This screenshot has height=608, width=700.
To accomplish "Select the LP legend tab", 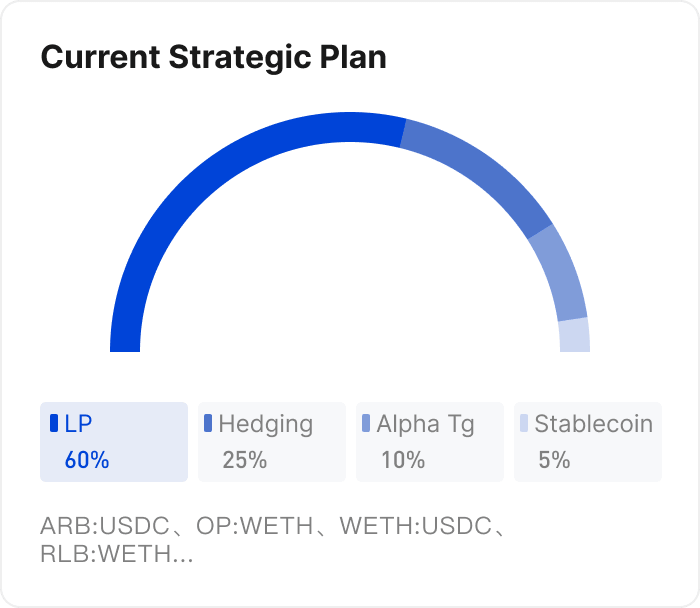I will 113,441.
